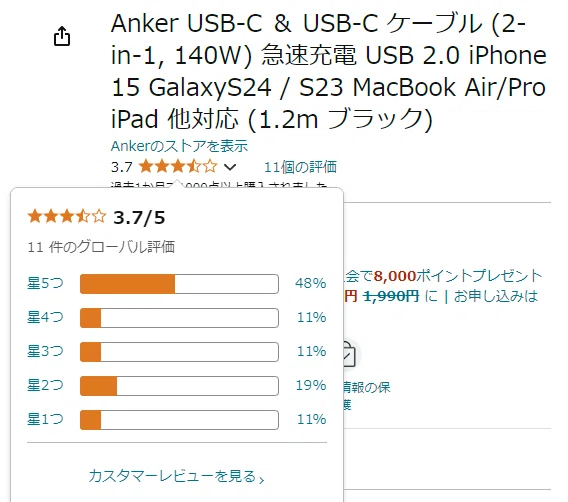Viewport: 568px width, 502px height.
Task: Select the 星4つ rating filter label
Action: [x=45, y=317]
